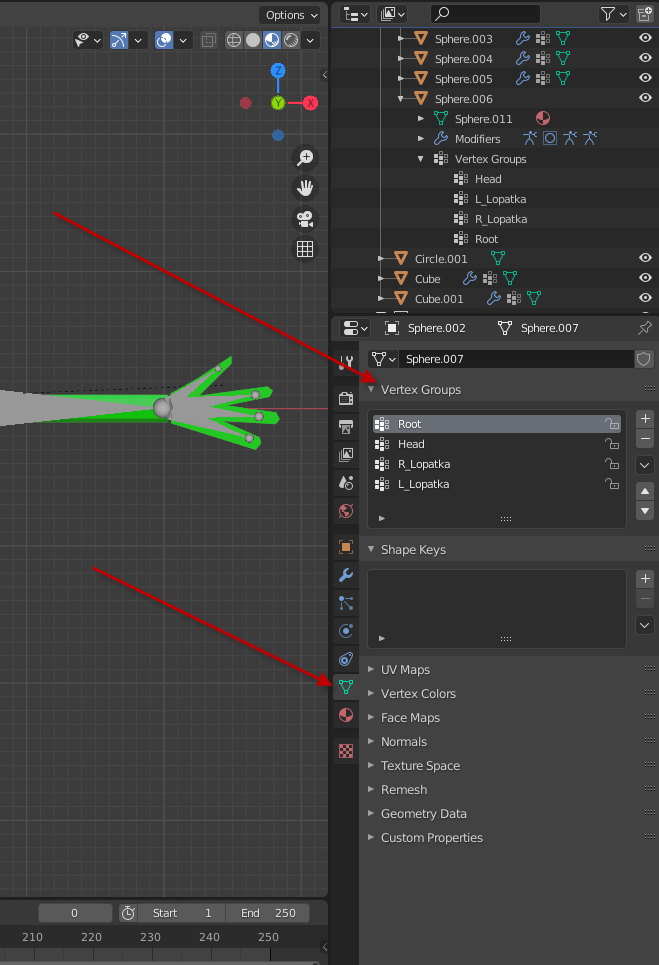
Task: Remove the selected vertex group
Action: (644, 439)
